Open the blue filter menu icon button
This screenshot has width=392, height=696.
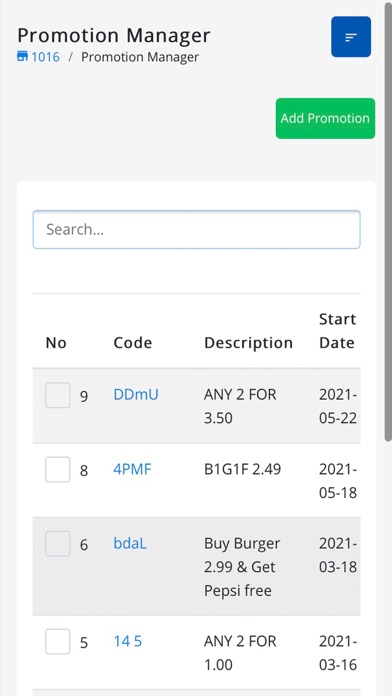351,37
